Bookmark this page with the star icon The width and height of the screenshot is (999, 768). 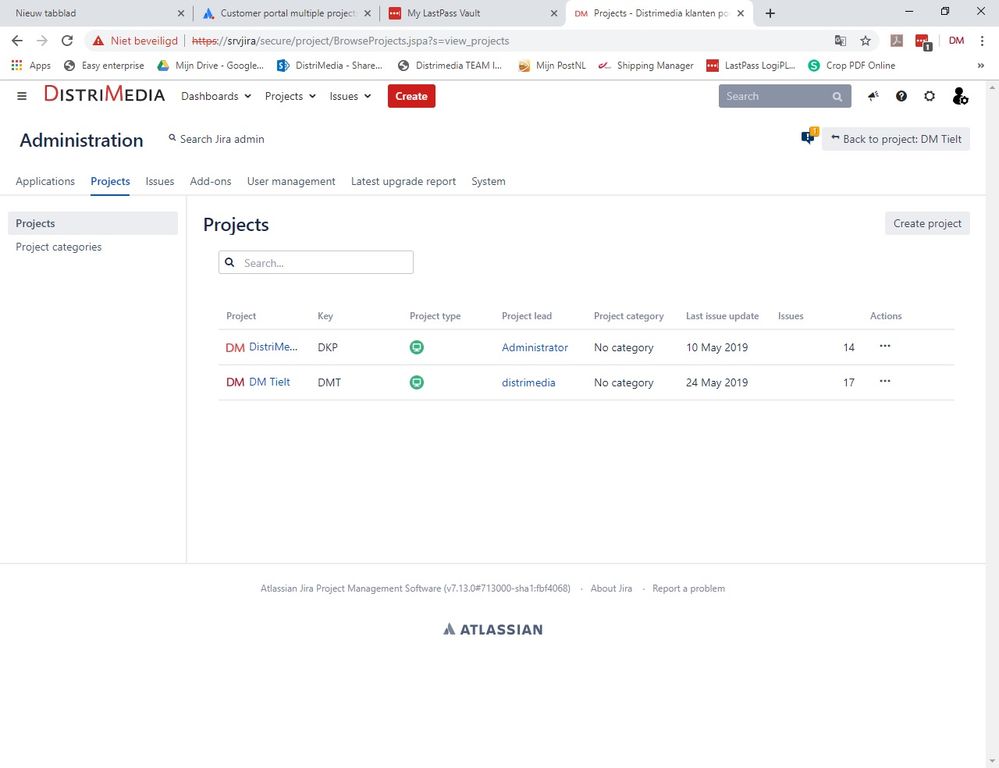pyautogui.click(x=865, y=41)
